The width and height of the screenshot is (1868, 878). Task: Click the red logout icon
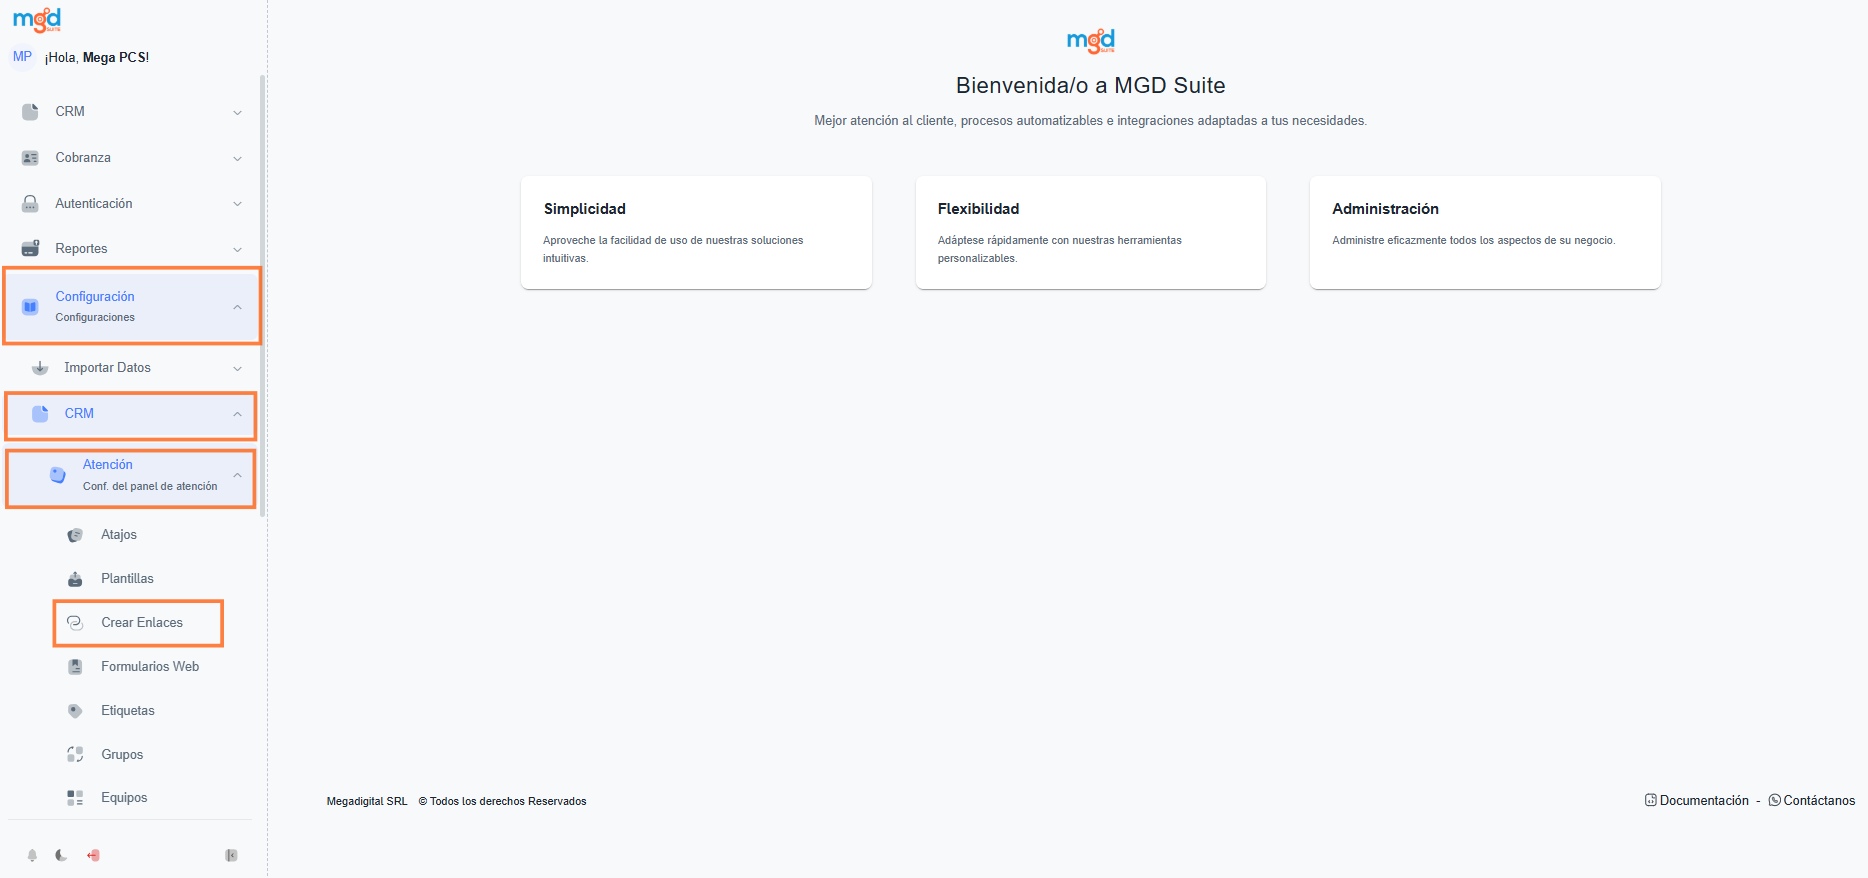point(93,855)
